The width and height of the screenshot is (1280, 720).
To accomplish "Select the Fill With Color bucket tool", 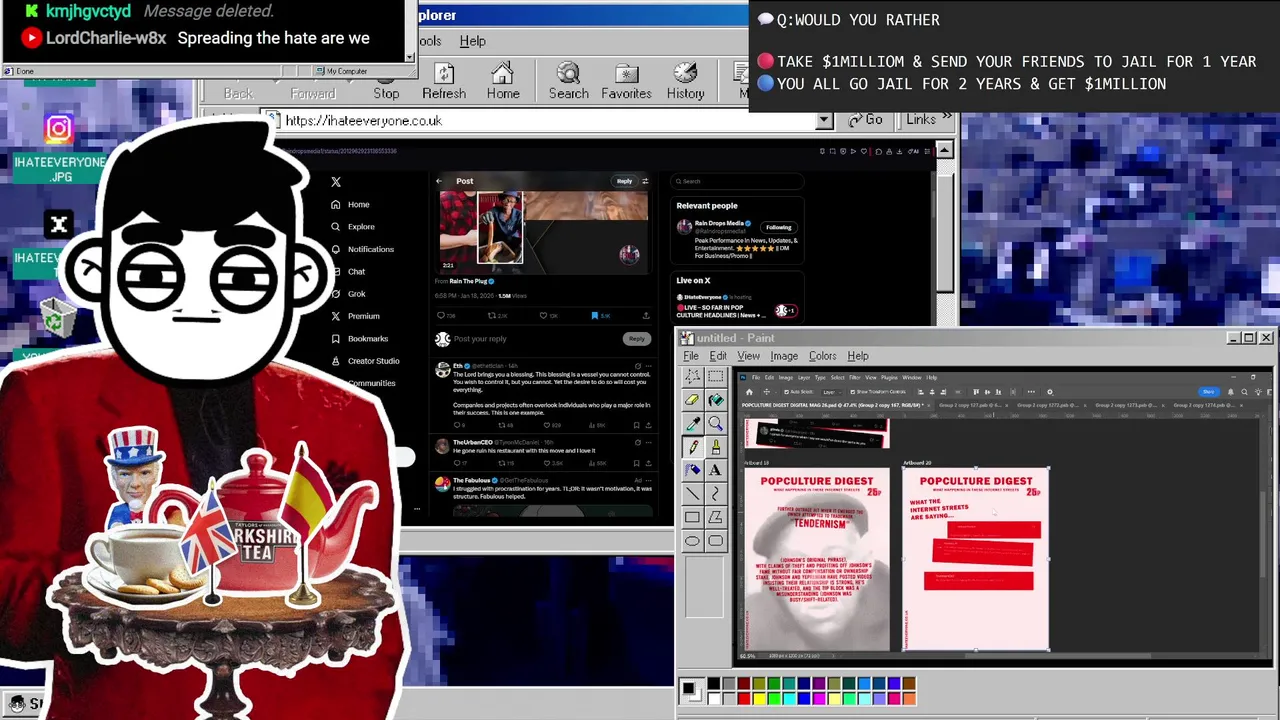I will coord(715,400).
